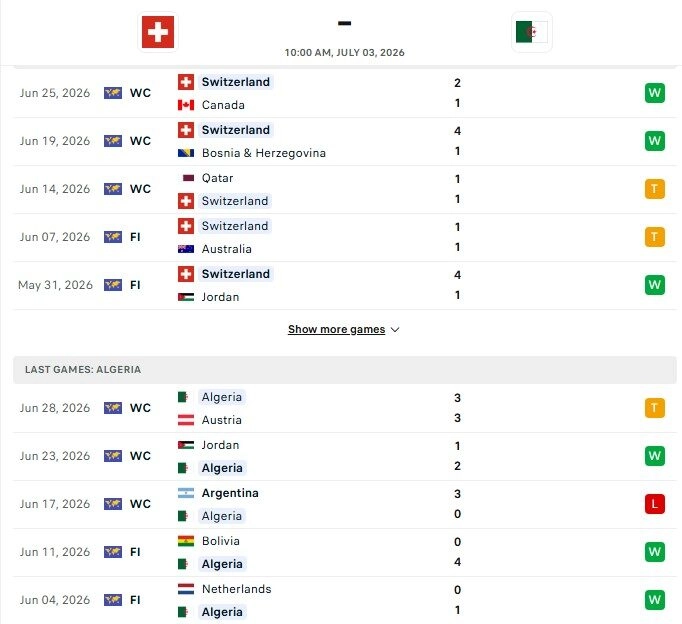Screen dimensions: 682x624
Task: Click the W badge for Switzerland vs Canada
Action: 655,93
